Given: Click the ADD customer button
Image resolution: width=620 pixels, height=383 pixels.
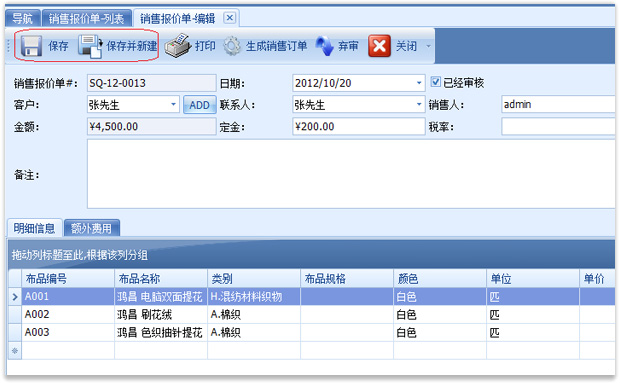Looking at the screenshot, I should (x=199, y=105).
